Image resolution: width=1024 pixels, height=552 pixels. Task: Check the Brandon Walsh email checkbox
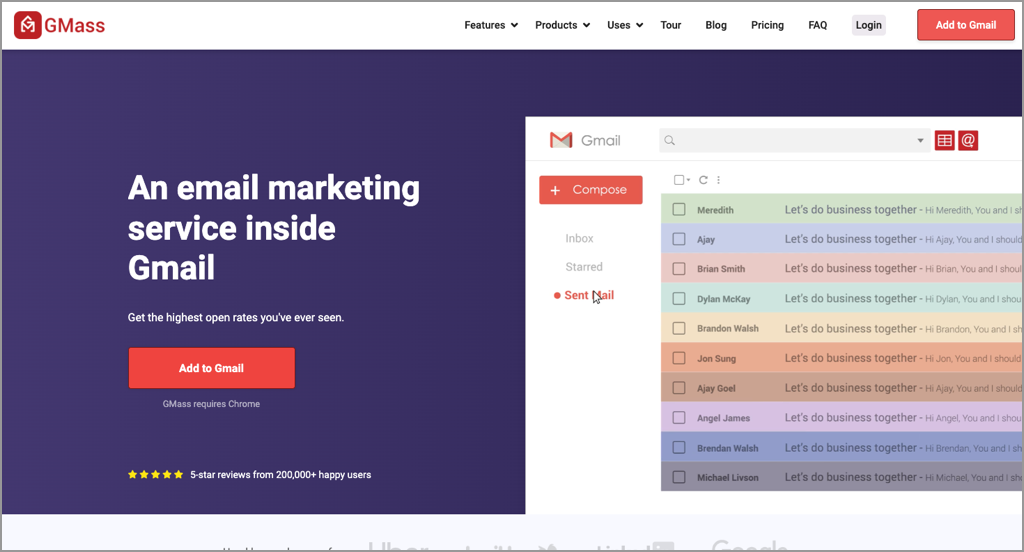(679, 329)
